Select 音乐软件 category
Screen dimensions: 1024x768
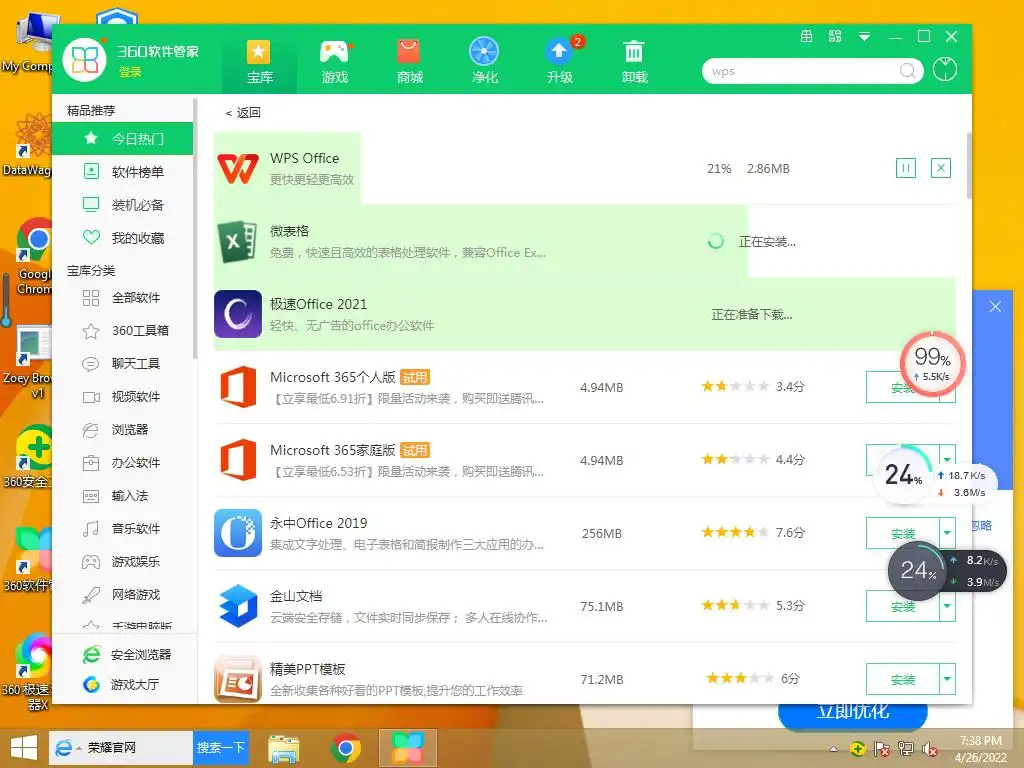click(123, 528)
